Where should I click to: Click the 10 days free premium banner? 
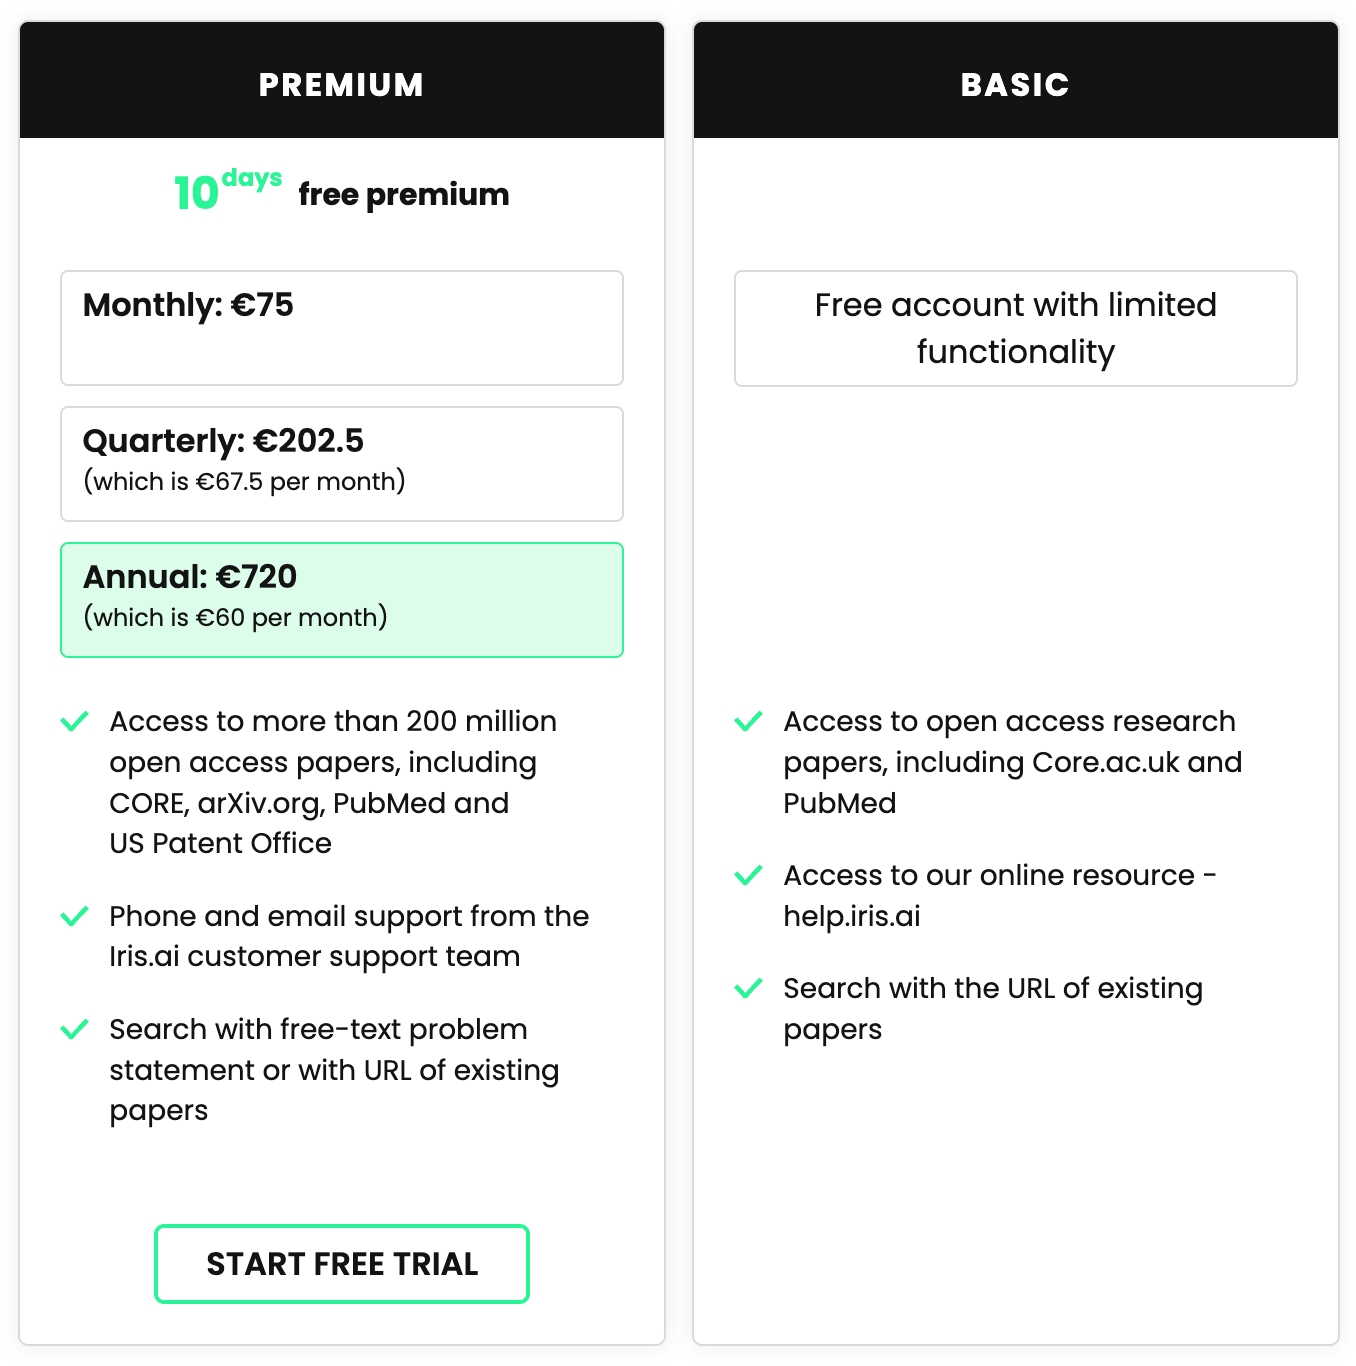(341, 192)
